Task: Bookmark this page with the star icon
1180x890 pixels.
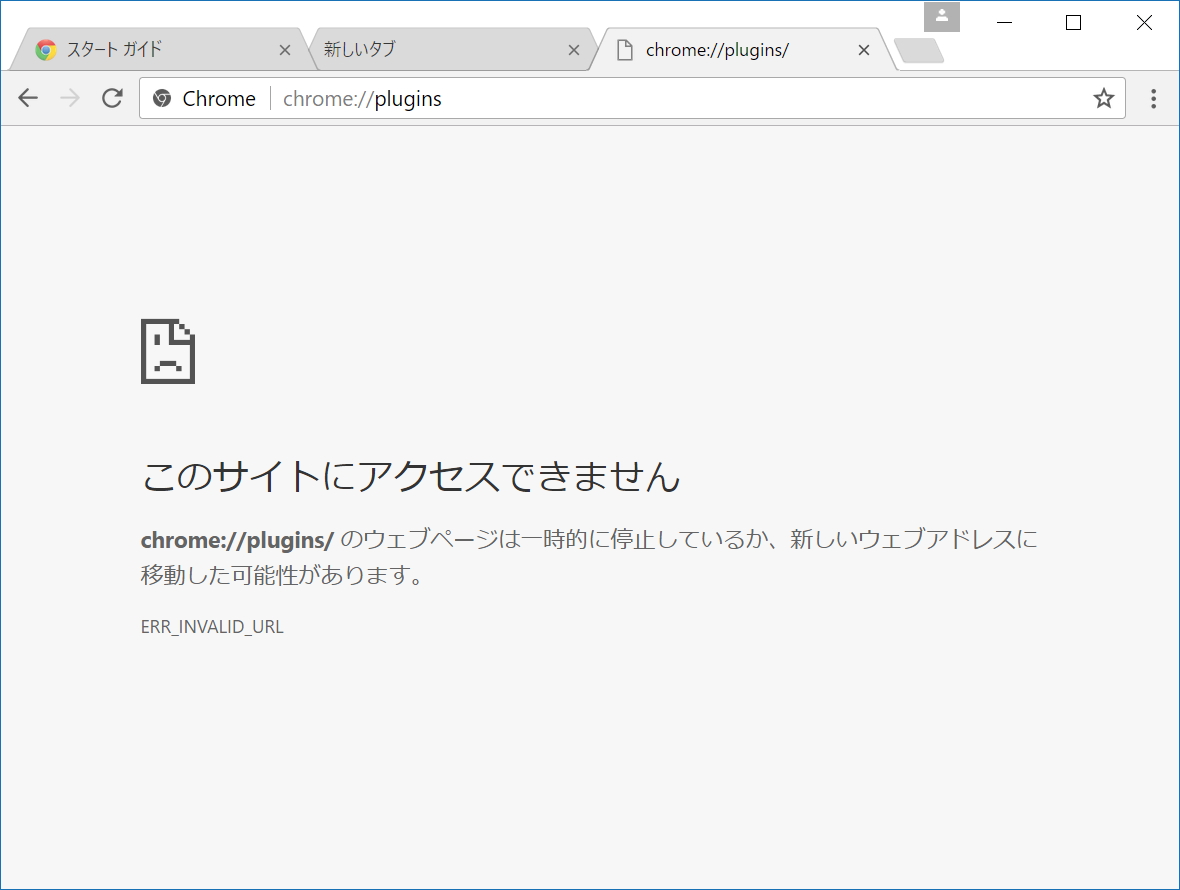Action: point(1103,98)
